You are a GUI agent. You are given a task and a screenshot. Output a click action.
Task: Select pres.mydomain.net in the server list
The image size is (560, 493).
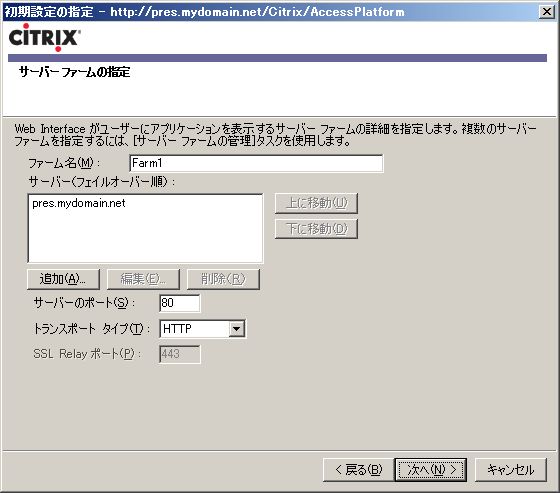[x=79, y=203]
